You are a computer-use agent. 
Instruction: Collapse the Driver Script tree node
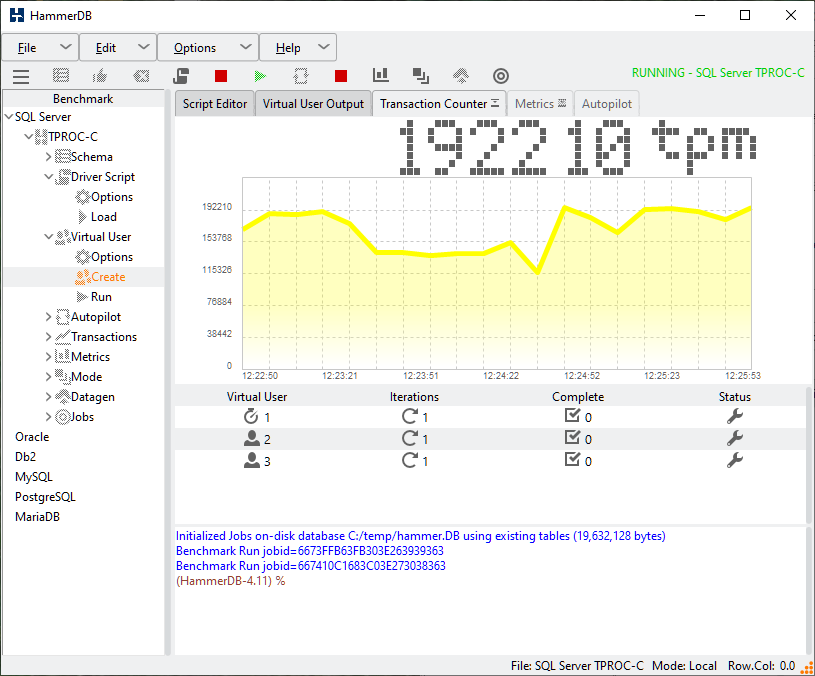[x=48, y=177]
